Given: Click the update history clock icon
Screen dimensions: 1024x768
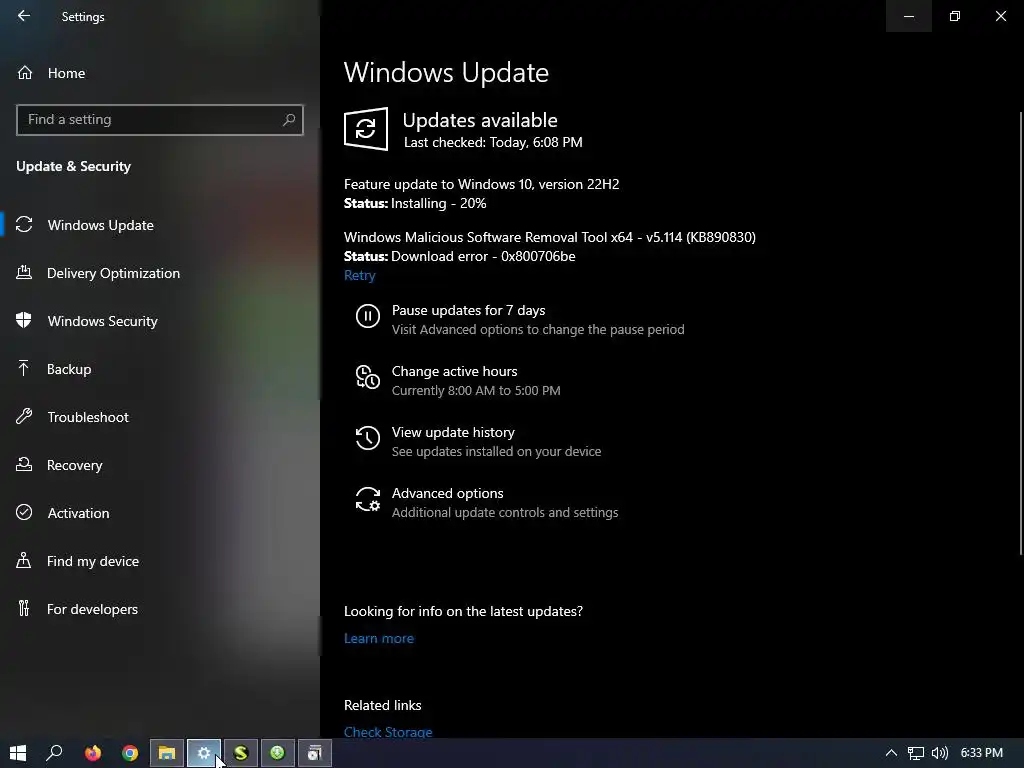Looking at the screenshot, I should [368, 438].
